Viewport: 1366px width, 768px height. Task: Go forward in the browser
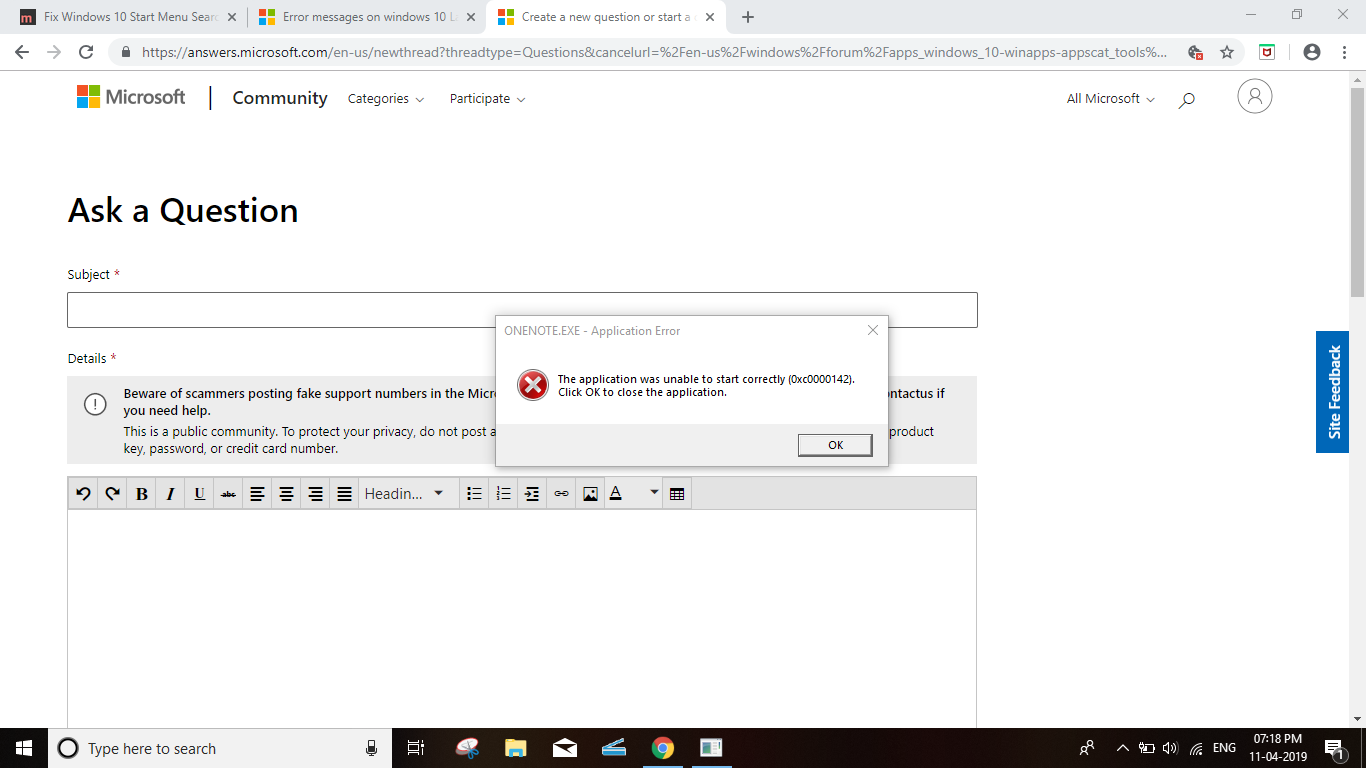tap(54, 52)
